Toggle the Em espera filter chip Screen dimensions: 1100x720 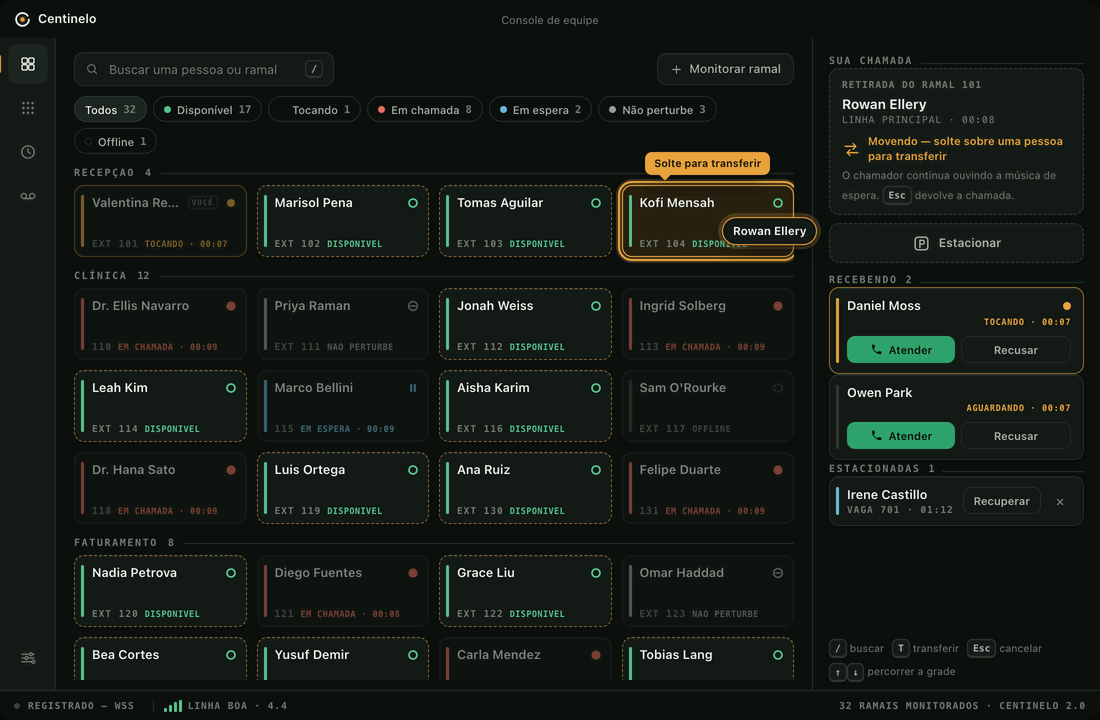pyautogui.click(x=540, y=109)
